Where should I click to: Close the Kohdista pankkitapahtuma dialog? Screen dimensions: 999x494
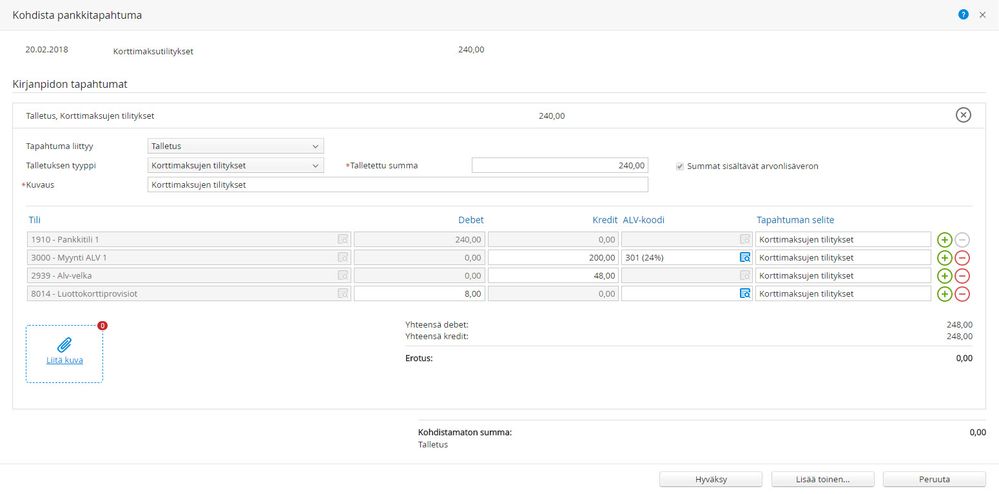coord(982,15)
